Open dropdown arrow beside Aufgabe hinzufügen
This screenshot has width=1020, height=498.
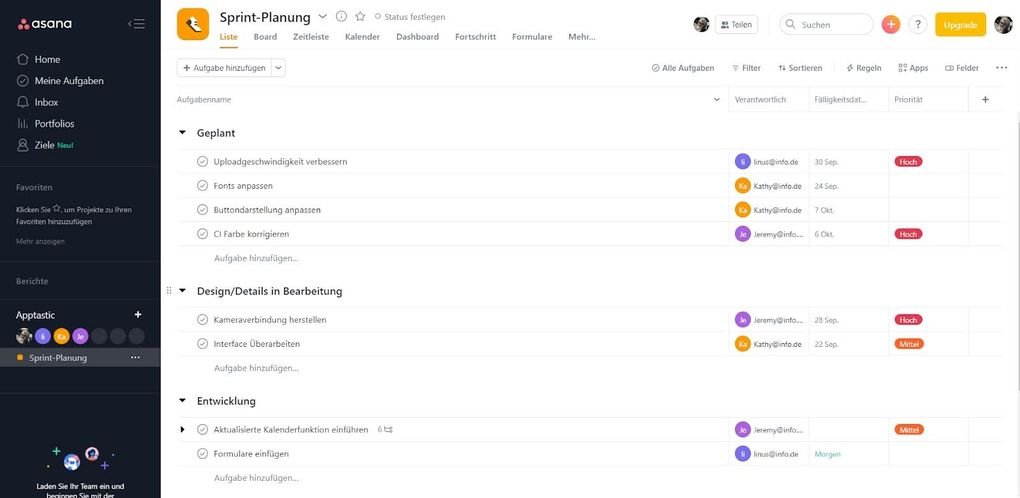[278, 68]
